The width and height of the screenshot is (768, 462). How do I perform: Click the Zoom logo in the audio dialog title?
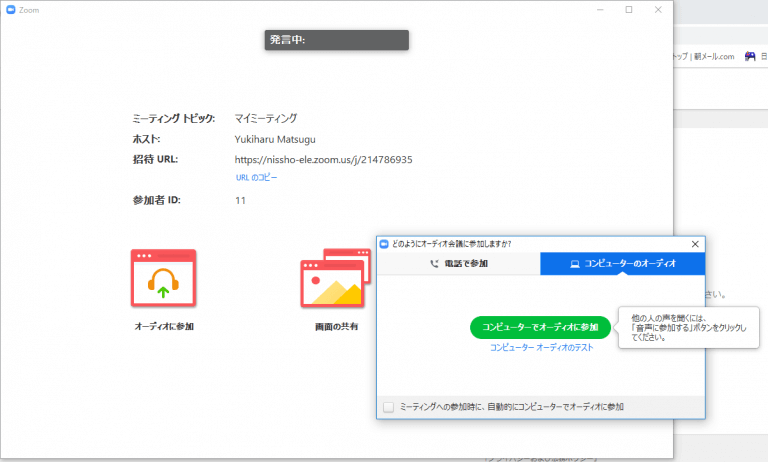pyautogui.click(x=384, y=244)
